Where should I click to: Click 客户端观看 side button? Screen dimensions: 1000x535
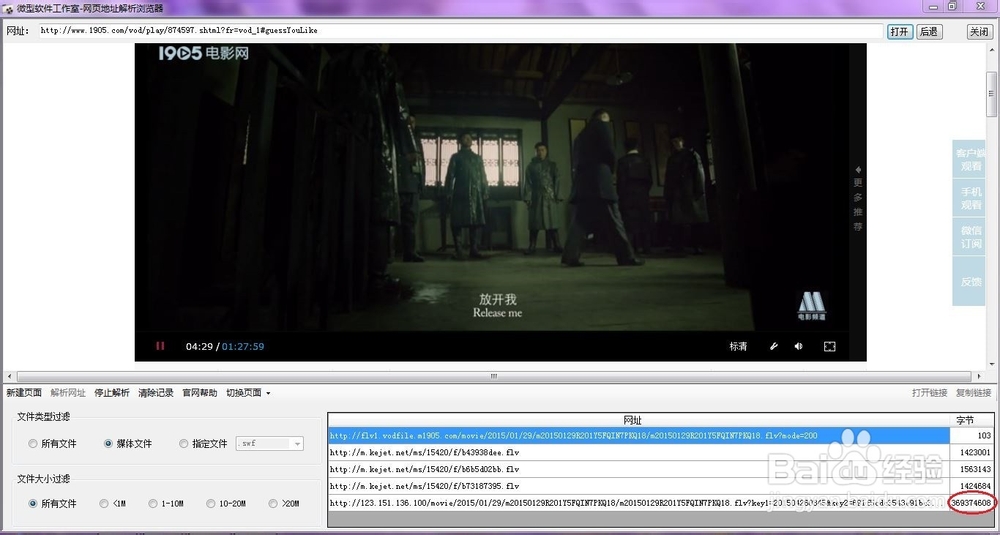pyautogui.click(x=971, y=160)
